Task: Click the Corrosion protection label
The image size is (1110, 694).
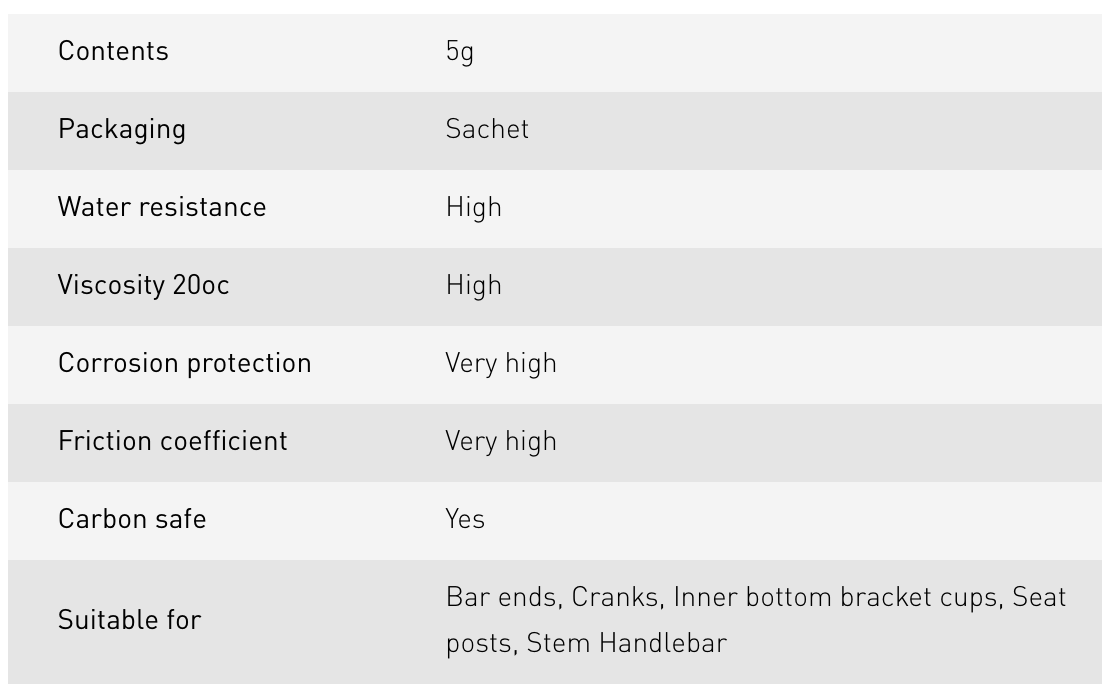Action: pyautogui.click(x=184, y=363)
